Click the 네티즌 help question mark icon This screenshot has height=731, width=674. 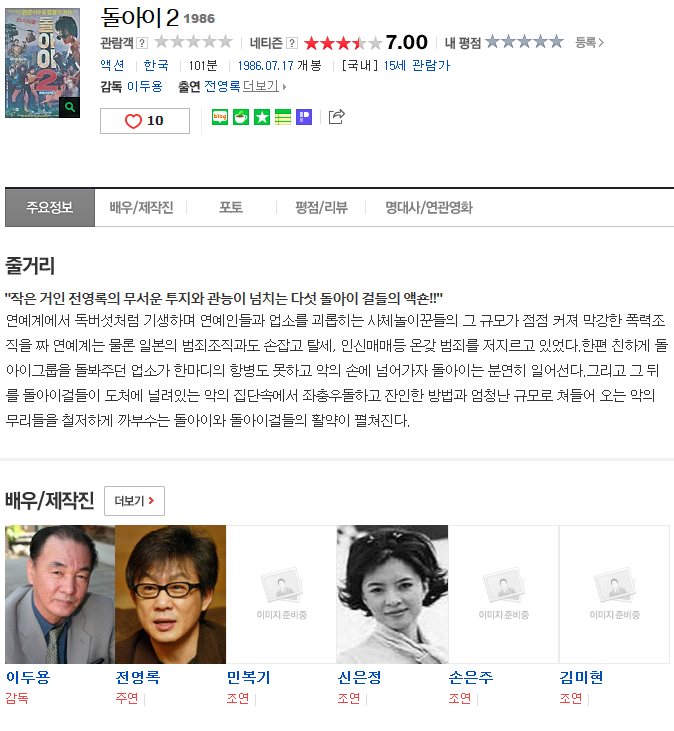point(292,43)
